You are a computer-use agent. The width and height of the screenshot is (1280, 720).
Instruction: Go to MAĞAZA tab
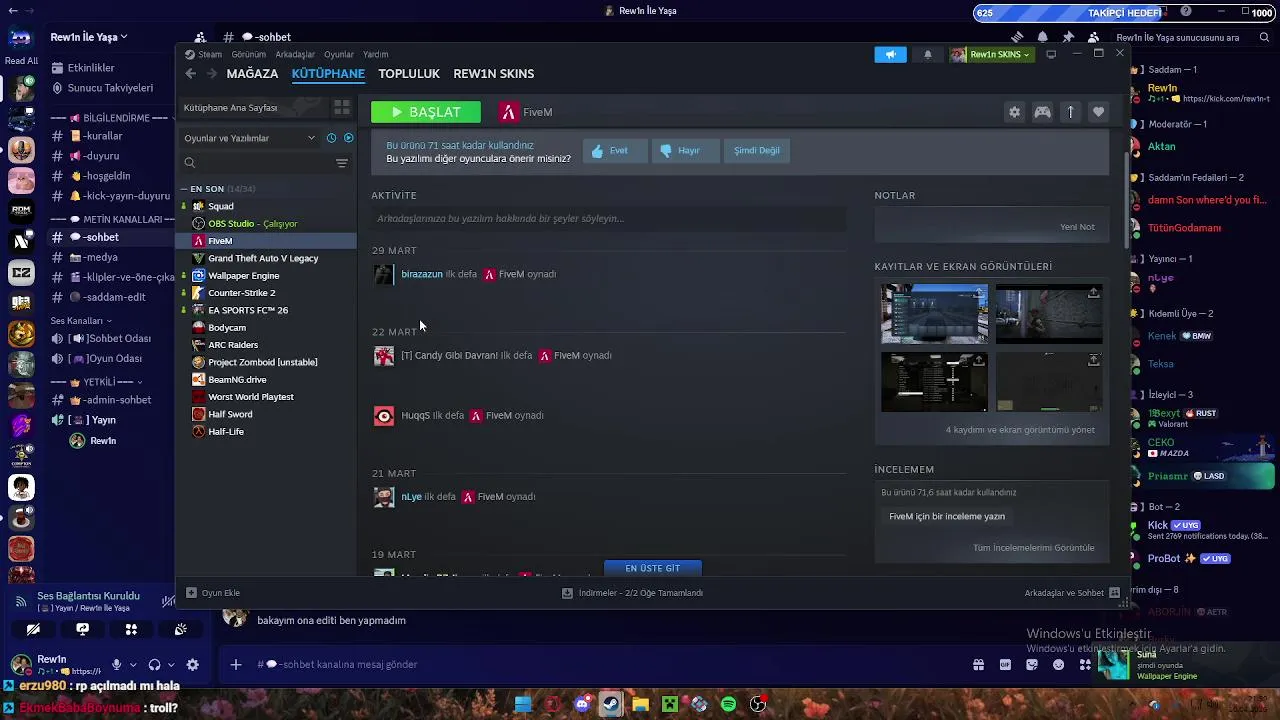[x=252, y=74]
